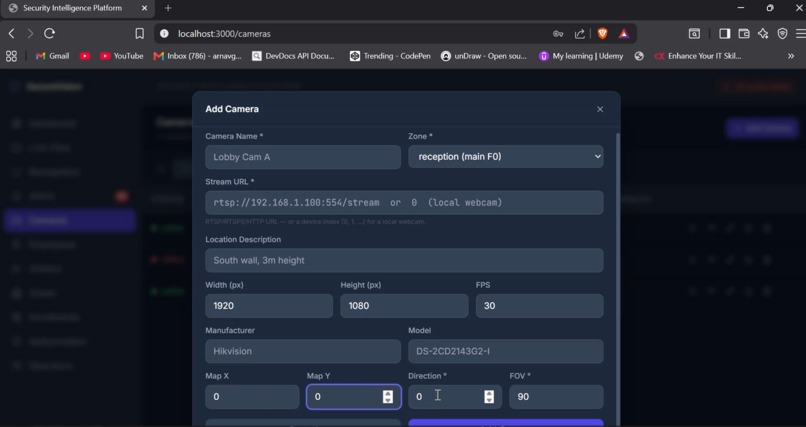Viewport: 806px width, 427px height.
Task: Click the Direction number field
Action: pyautogui.click(x=455, y=397)
